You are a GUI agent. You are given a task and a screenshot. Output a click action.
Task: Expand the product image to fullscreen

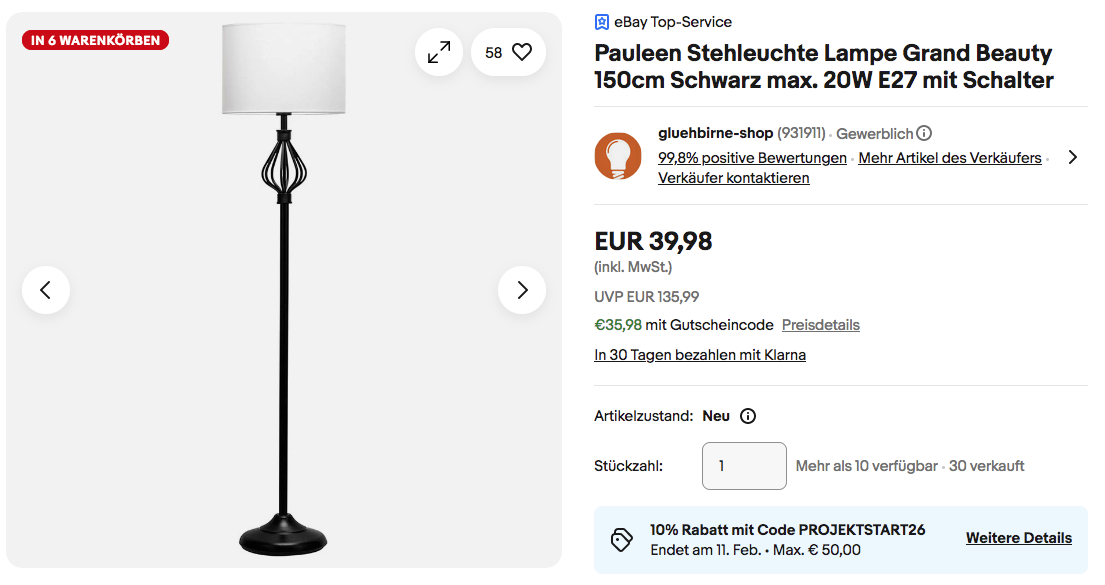(x=439, y=52)
